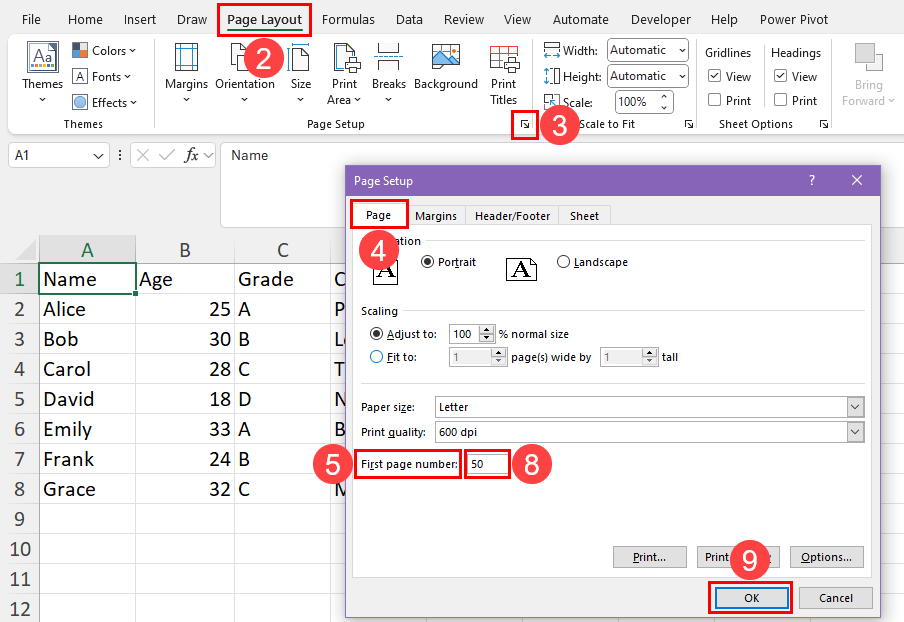Click the formula bar Cancel X icon
The height and width of the screenshot is (622, 904).
[144, 155]
